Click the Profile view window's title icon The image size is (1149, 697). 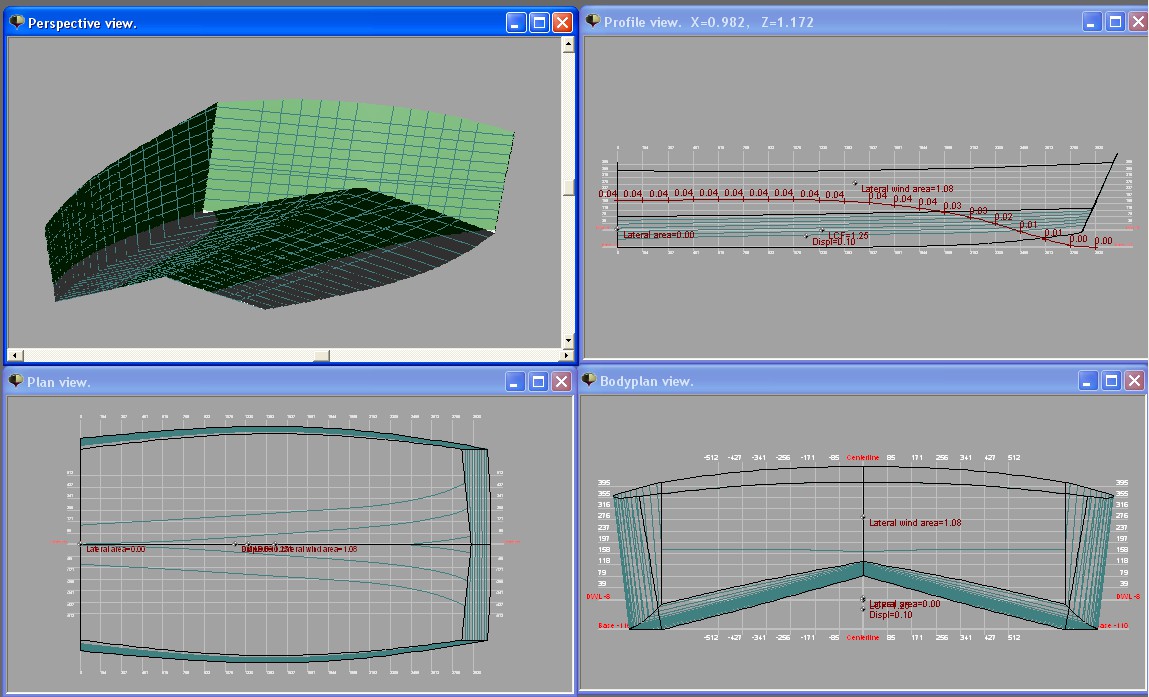(593, 21)
